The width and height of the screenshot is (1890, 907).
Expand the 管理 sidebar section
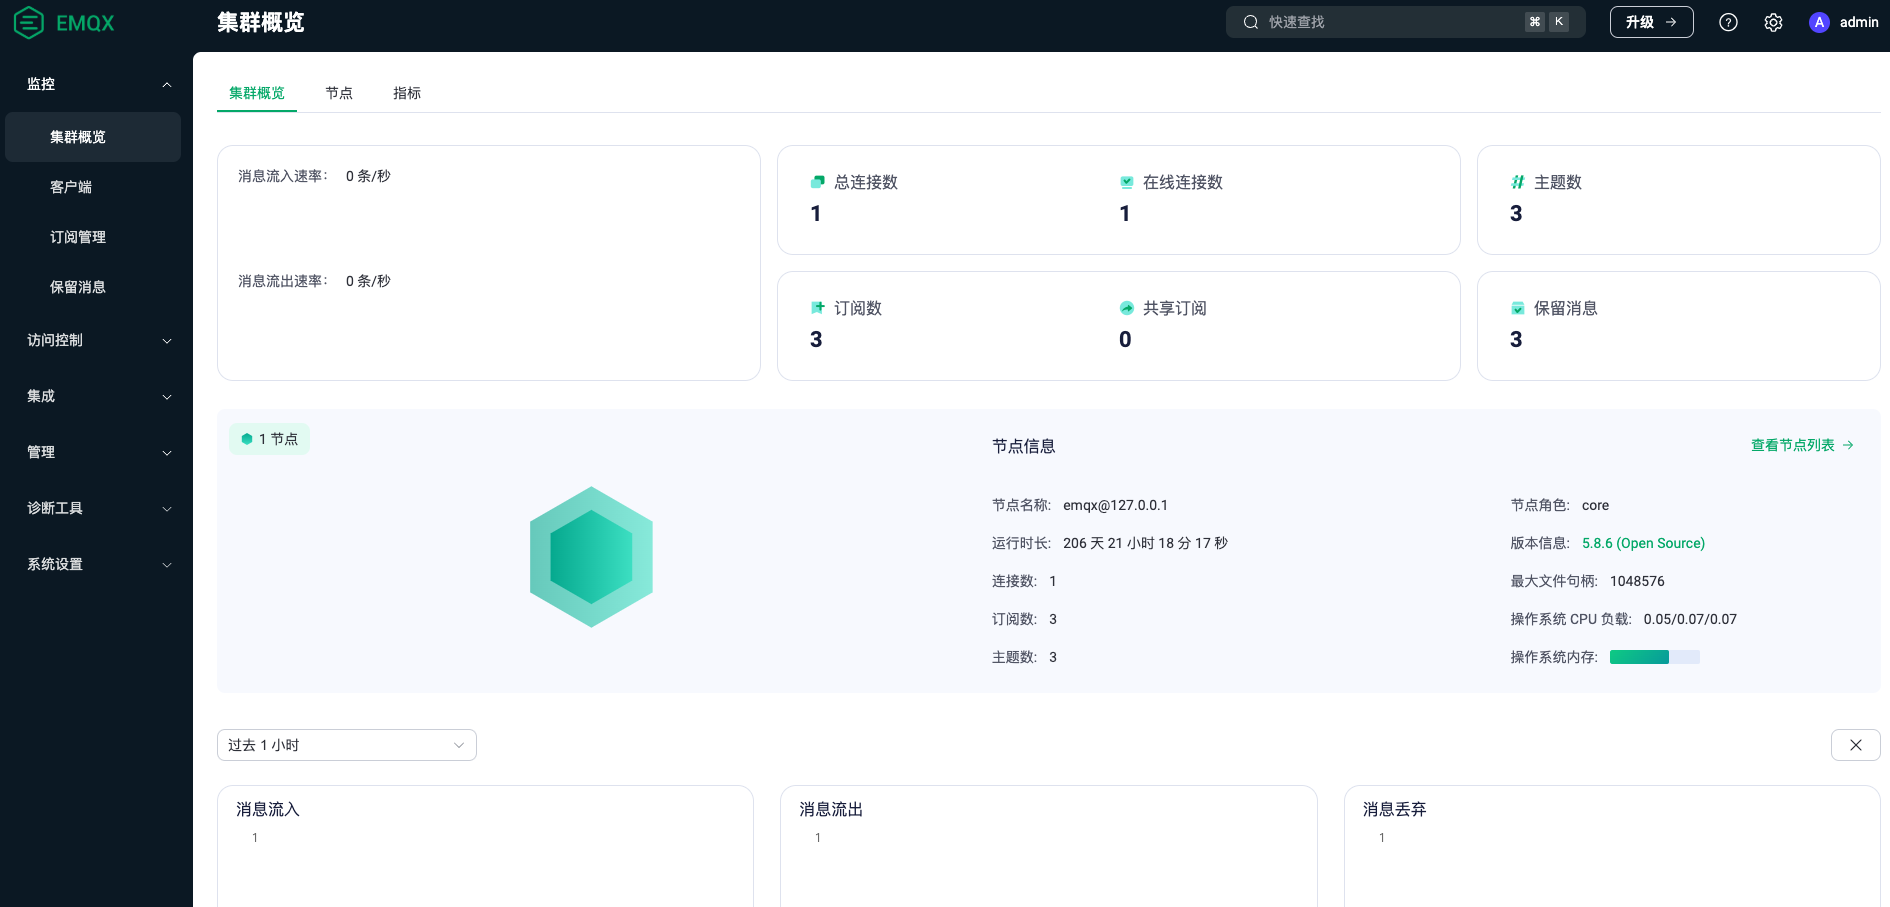[167, 452]
